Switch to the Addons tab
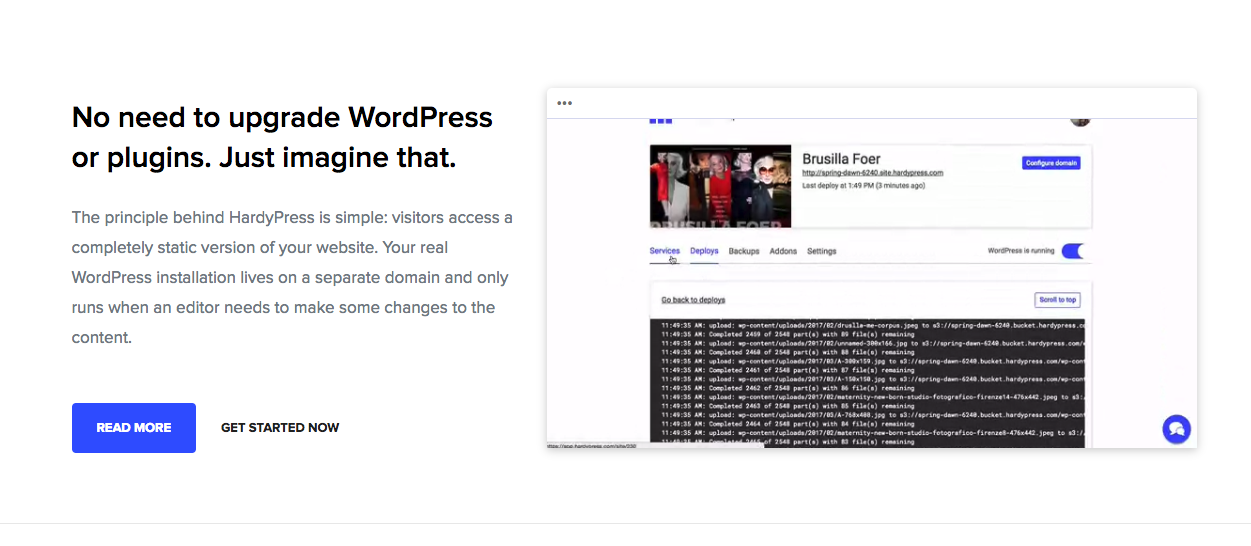Viewport: 1251px width, 546px height. point(783,251)
